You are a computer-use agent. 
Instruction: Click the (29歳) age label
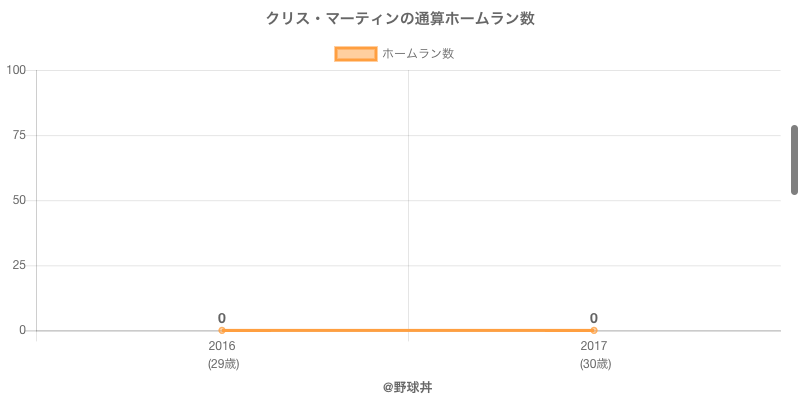(x=223, y=364)
